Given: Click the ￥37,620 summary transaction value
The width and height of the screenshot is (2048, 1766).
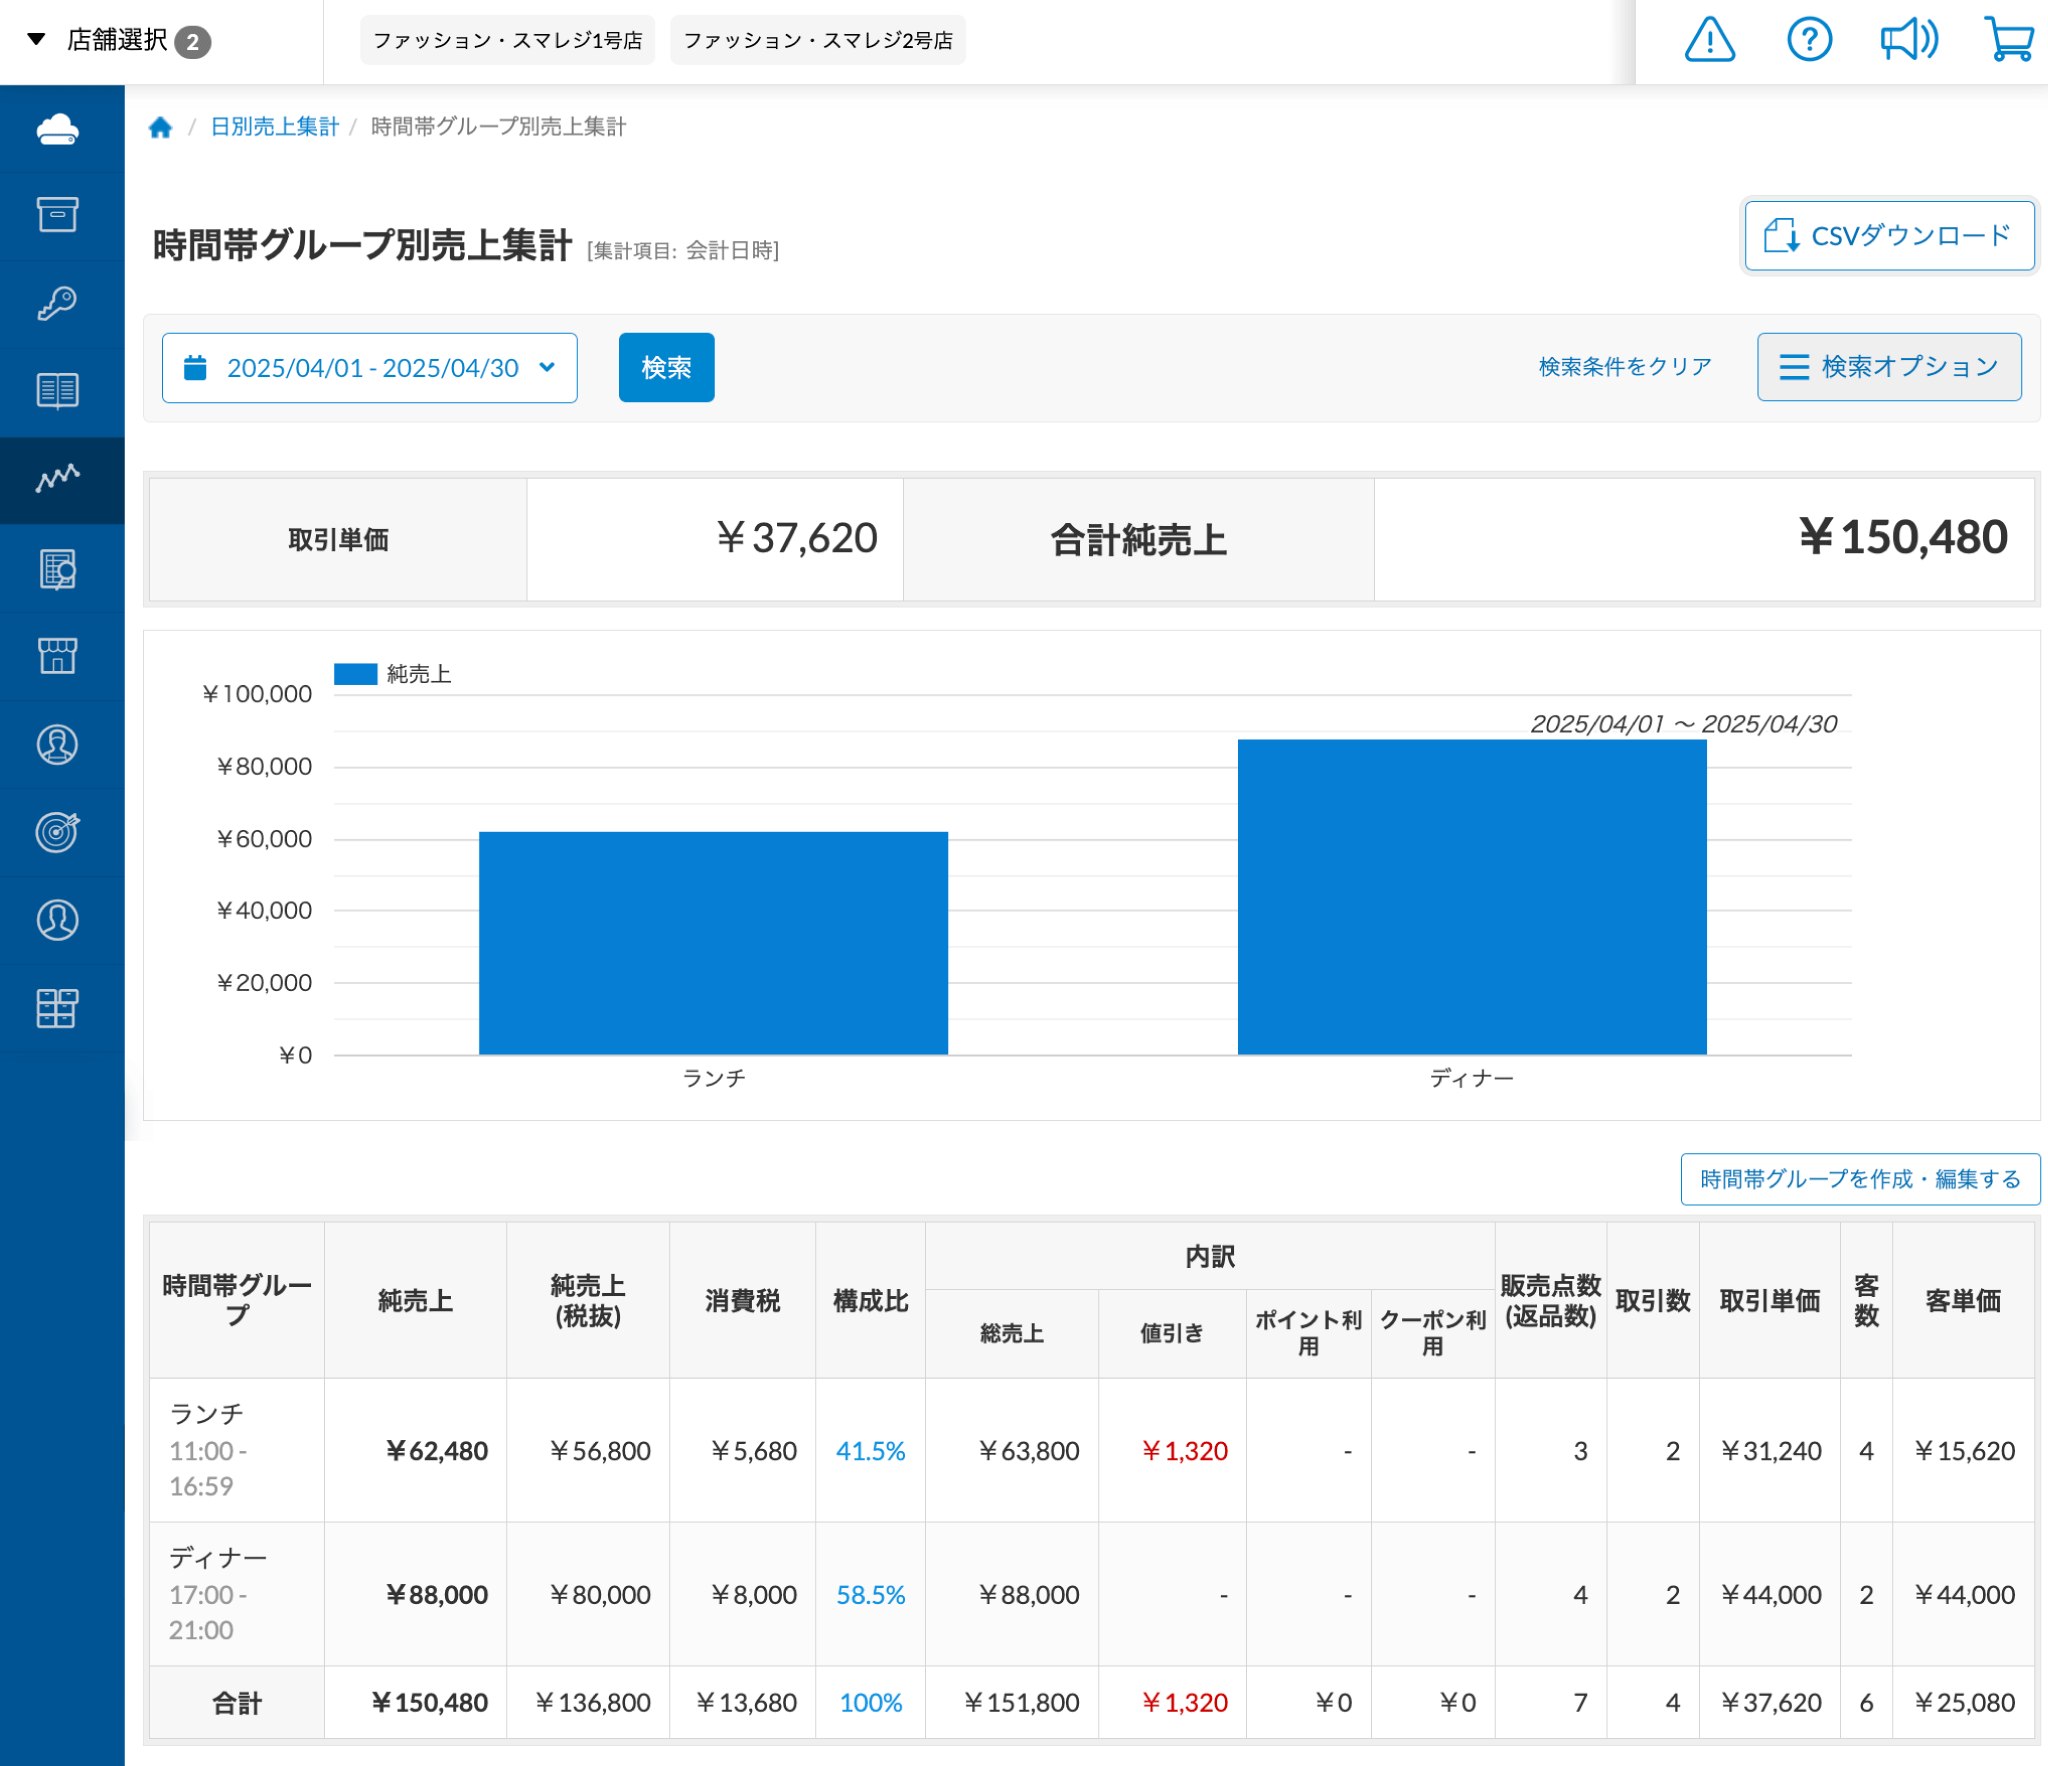Looking at the screenshot, I should point(797,538).
